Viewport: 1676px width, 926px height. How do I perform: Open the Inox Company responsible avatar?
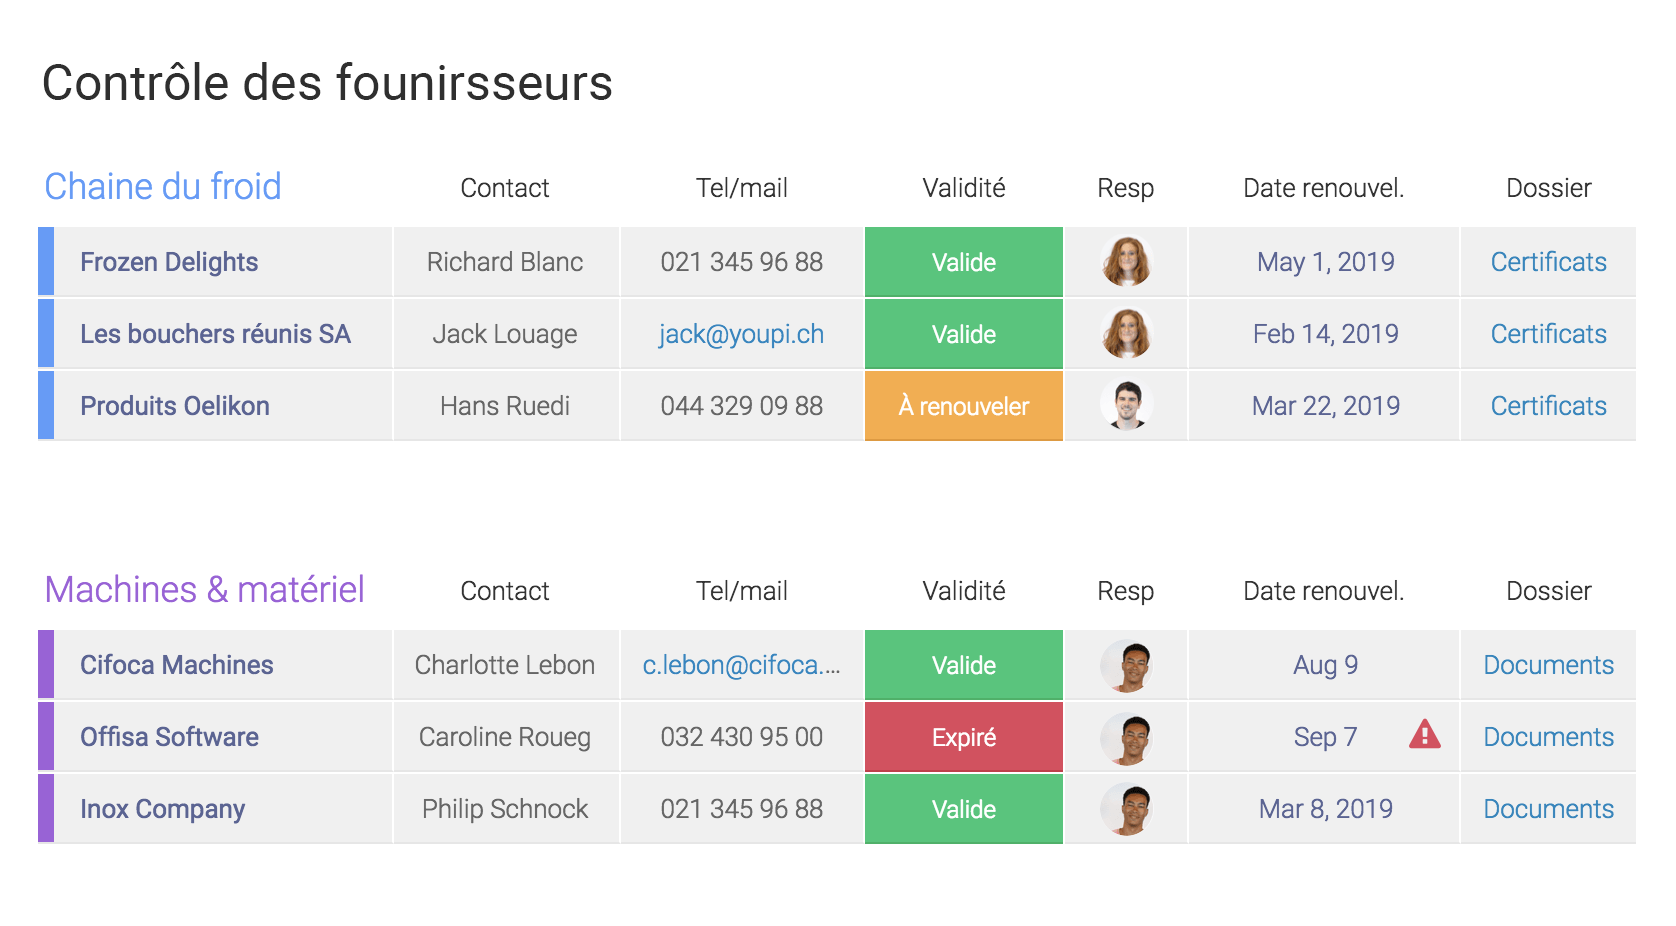(x=1126, y=809)
